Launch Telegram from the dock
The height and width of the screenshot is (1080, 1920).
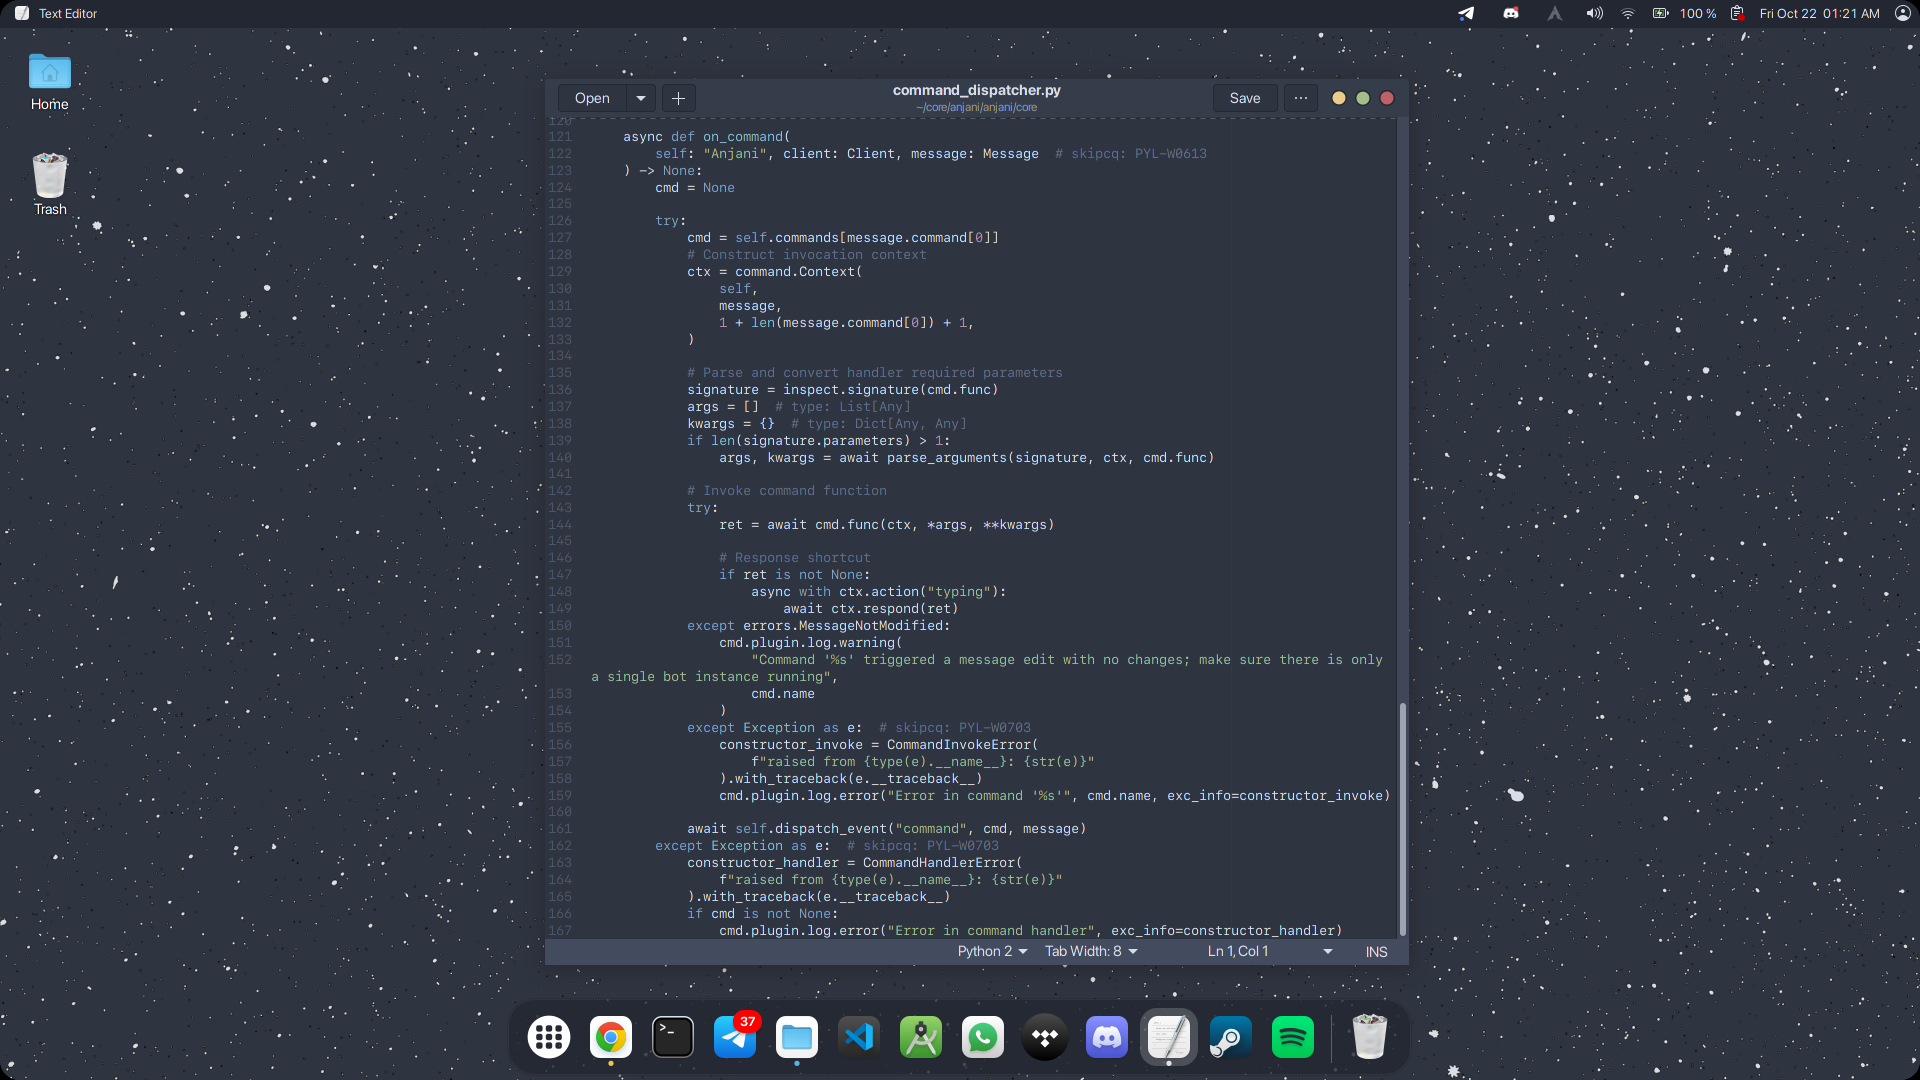tap(735, 1038)
